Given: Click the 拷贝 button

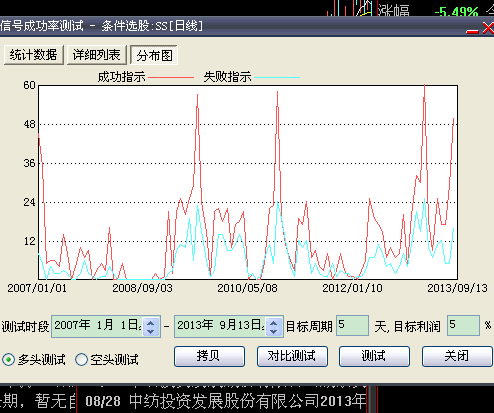Looking at the screenshot, I should pyautogui.click(x=209, y=356).
